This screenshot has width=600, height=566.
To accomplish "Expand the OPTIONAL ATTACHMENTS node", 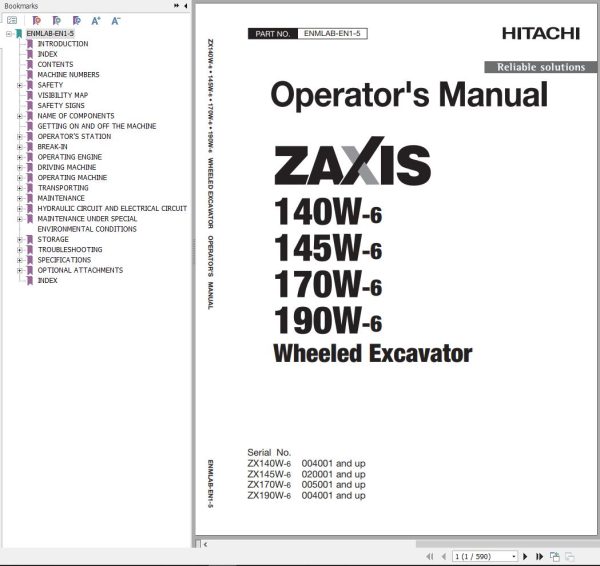I will pos(20,271).
